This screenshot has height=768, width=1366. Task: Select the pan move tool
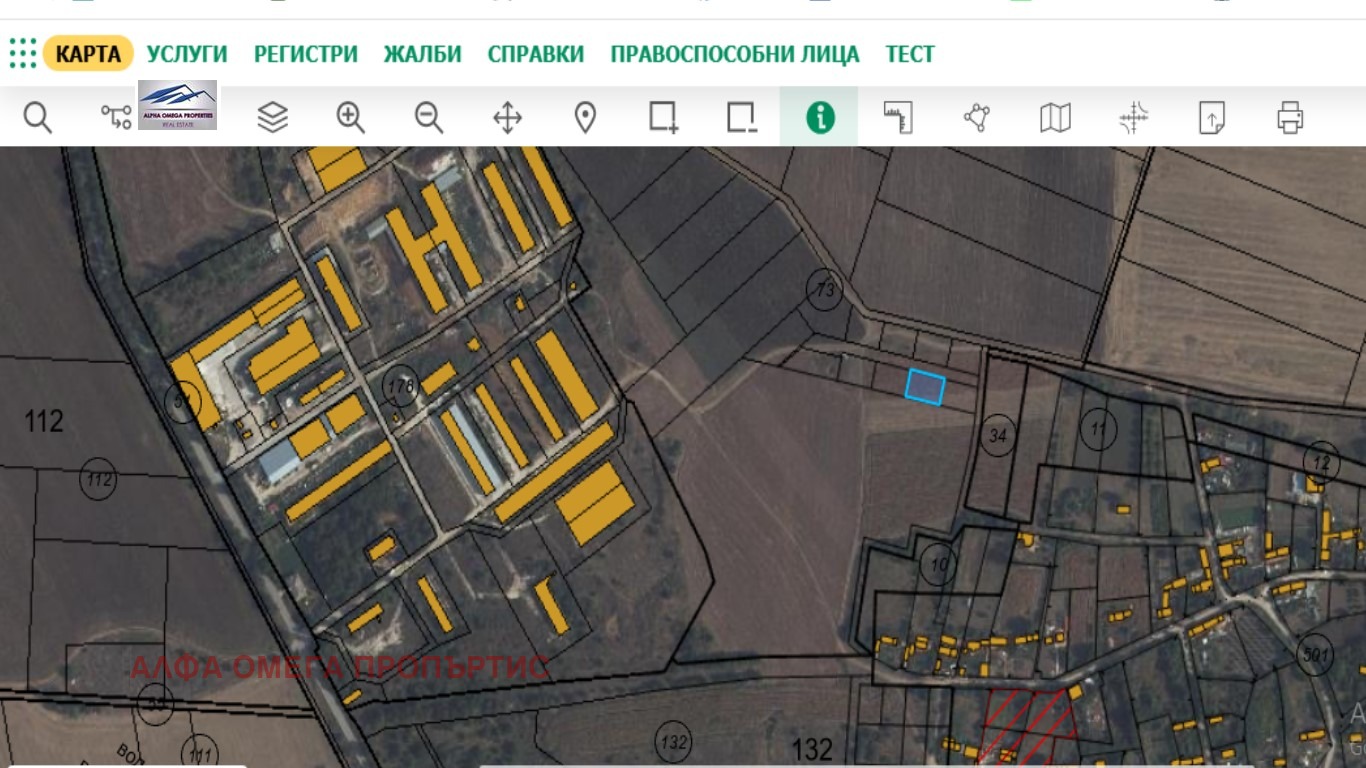pos(507,118)
